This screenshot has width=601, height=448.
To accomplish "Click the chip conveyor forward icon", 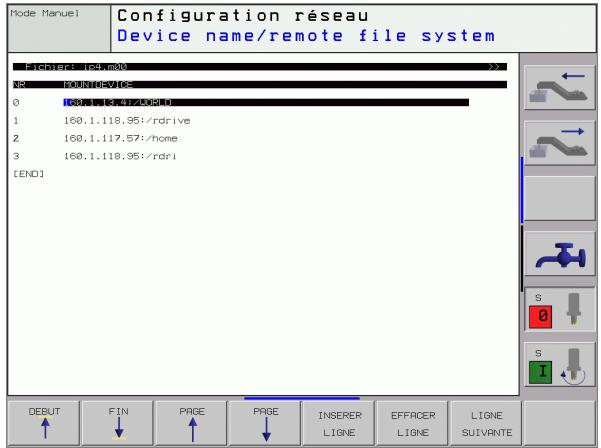I will [559, 143].
